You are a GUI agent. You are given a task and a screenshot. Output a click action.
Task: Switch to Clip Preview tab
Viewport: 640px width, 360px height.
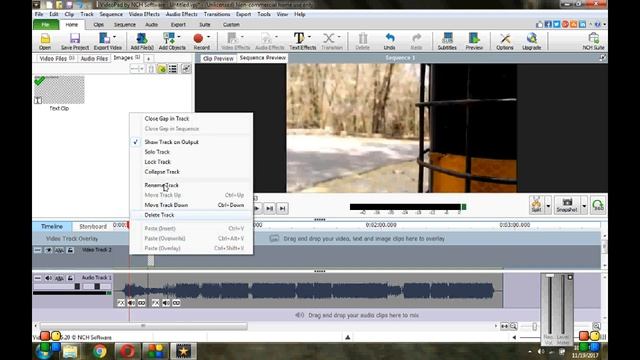click(x=218, y=58)
